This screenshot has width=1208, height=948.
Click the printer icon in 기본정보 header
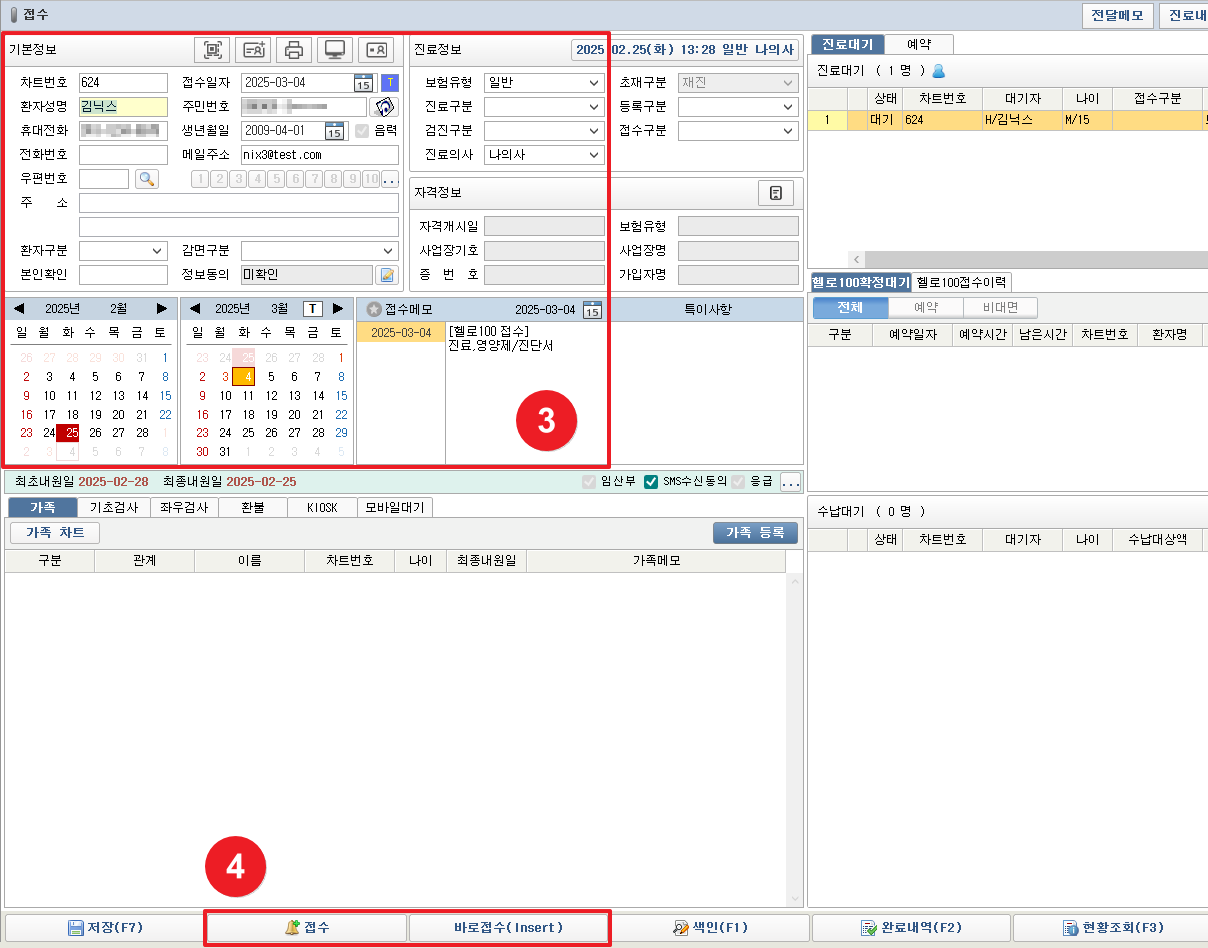(293, 49)
